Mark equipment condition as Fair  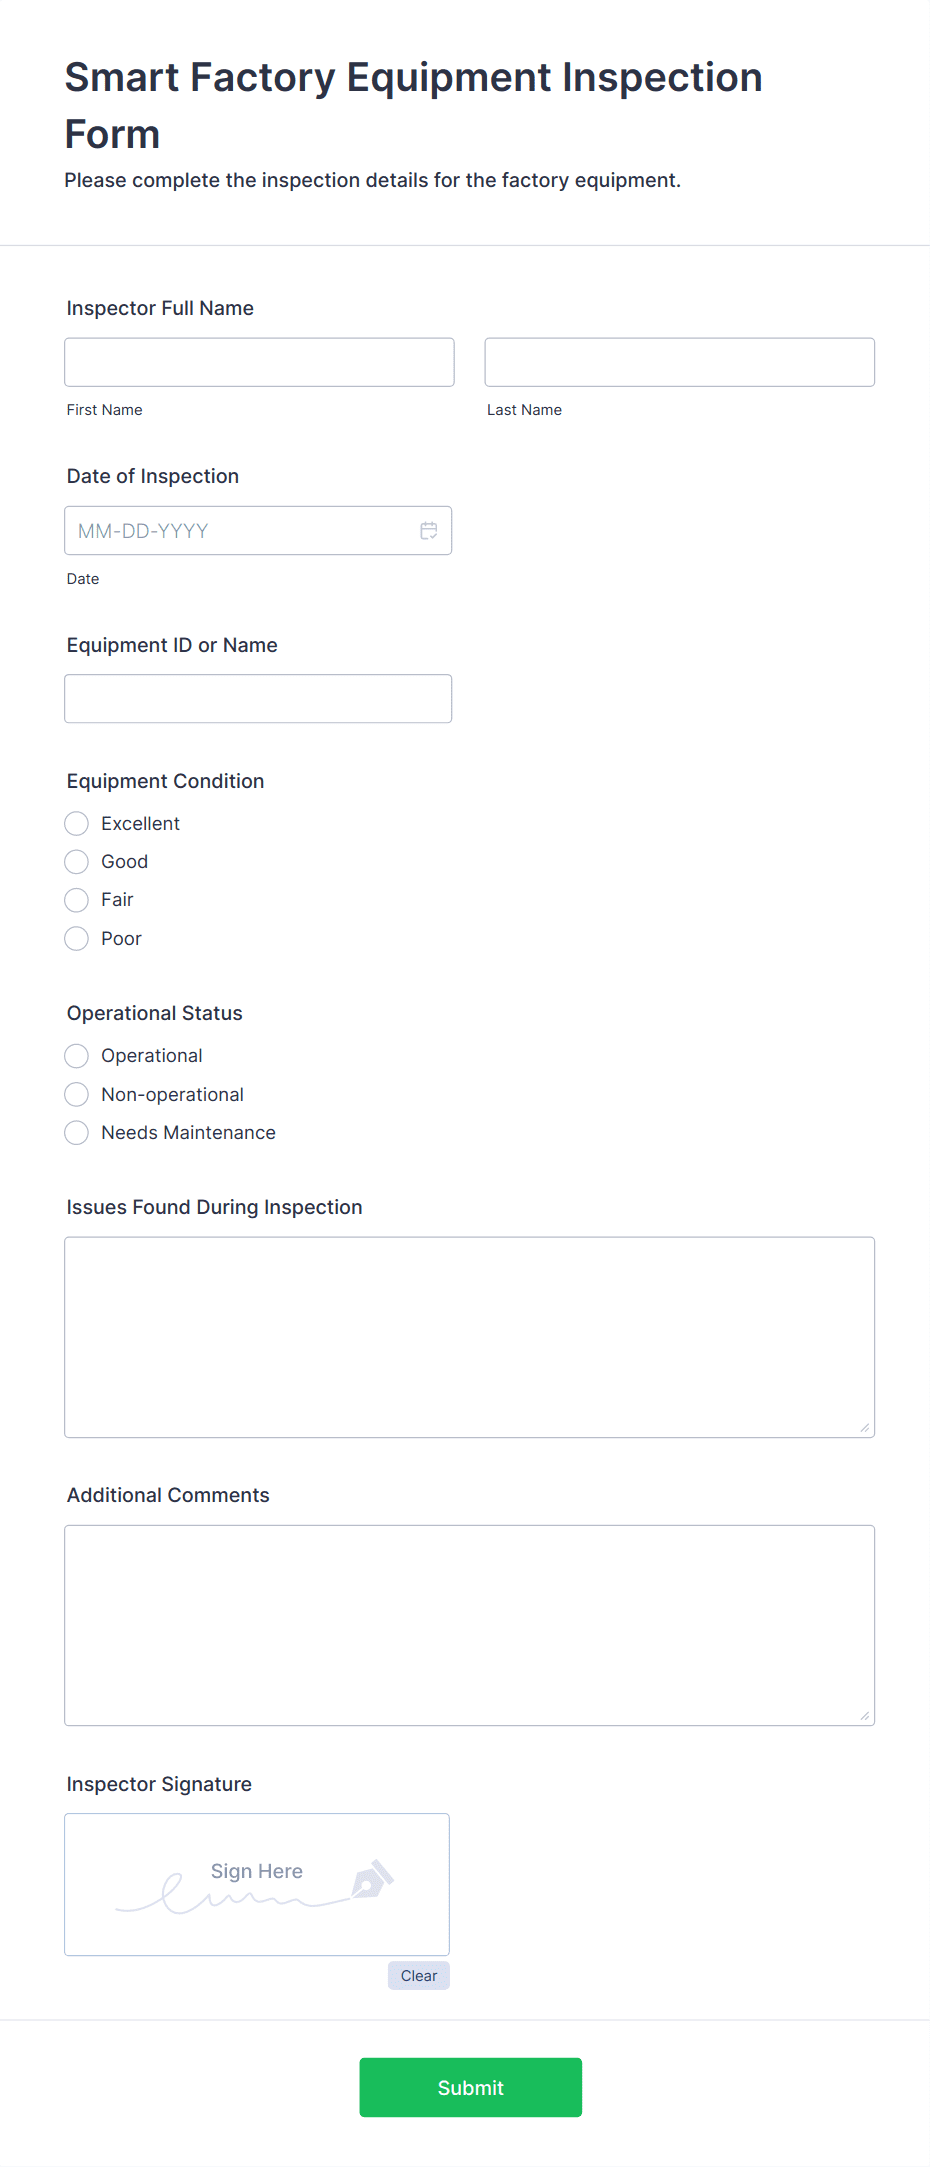coord(77,900)
